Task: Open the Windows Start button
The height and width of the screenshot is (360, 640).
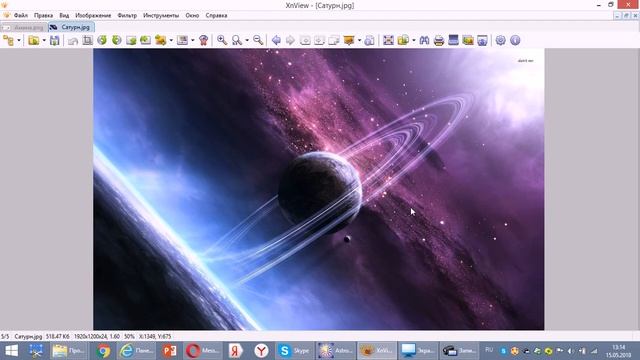Action: pyautogui.click(x=11, y=351)
